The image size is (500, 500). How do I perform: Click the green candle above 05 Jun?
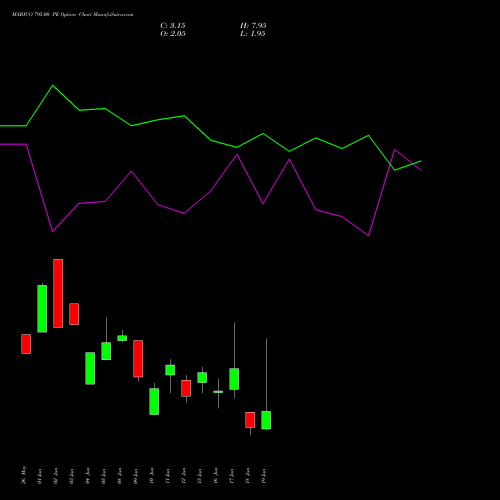point(106,351)
